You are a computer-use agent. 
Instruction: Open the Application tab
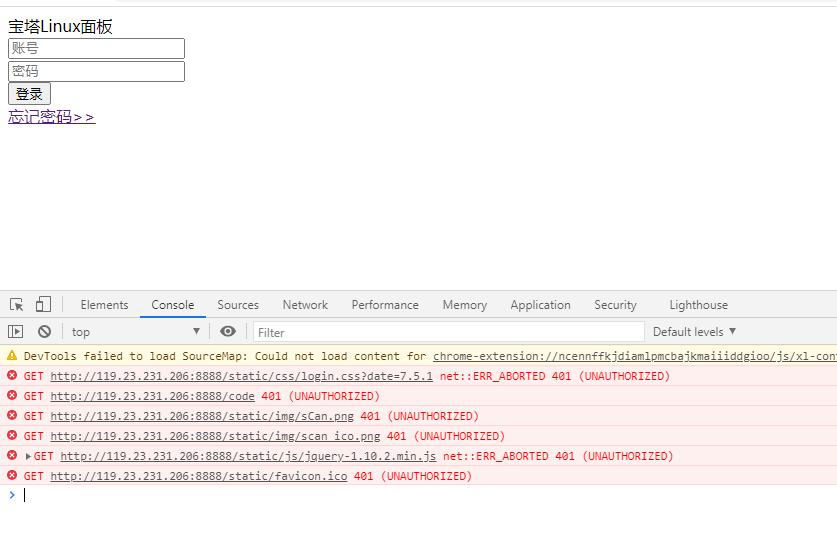click(540, 305)
